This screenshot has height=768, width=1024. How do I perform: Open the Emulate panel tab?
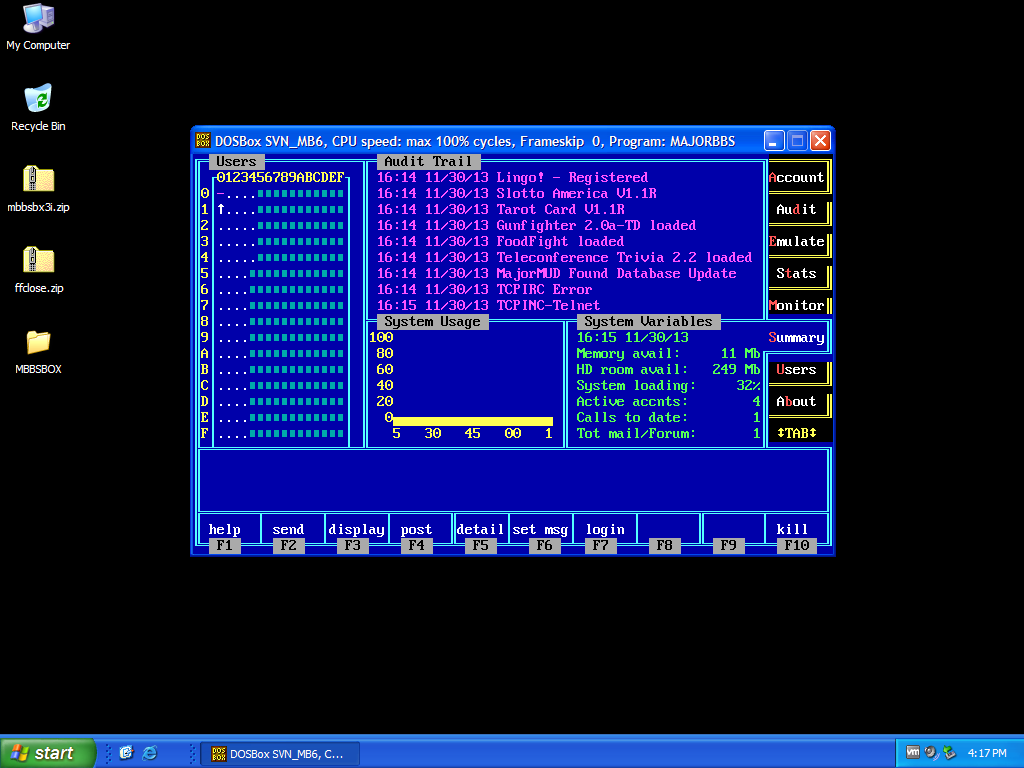797,242
